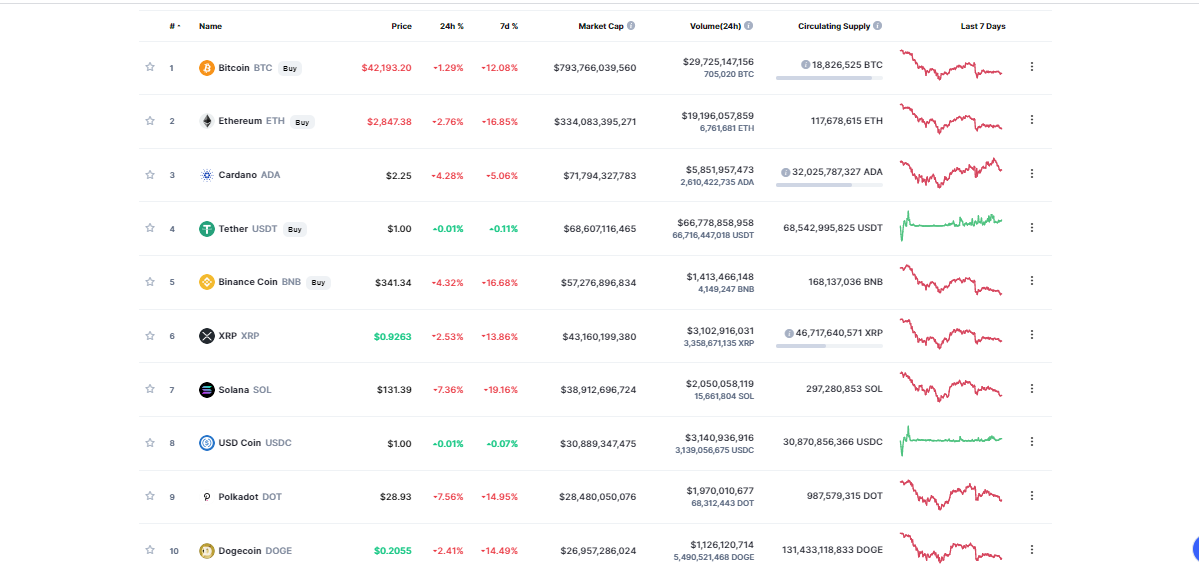Open the Solana row options menu

tap(1032, 388)
